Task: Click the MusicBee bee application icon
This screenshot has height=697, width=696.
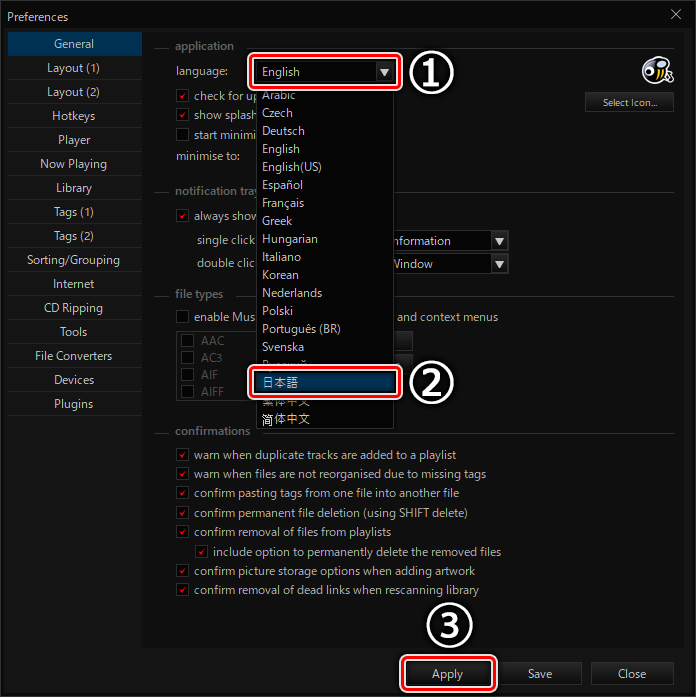Action: 657,70
